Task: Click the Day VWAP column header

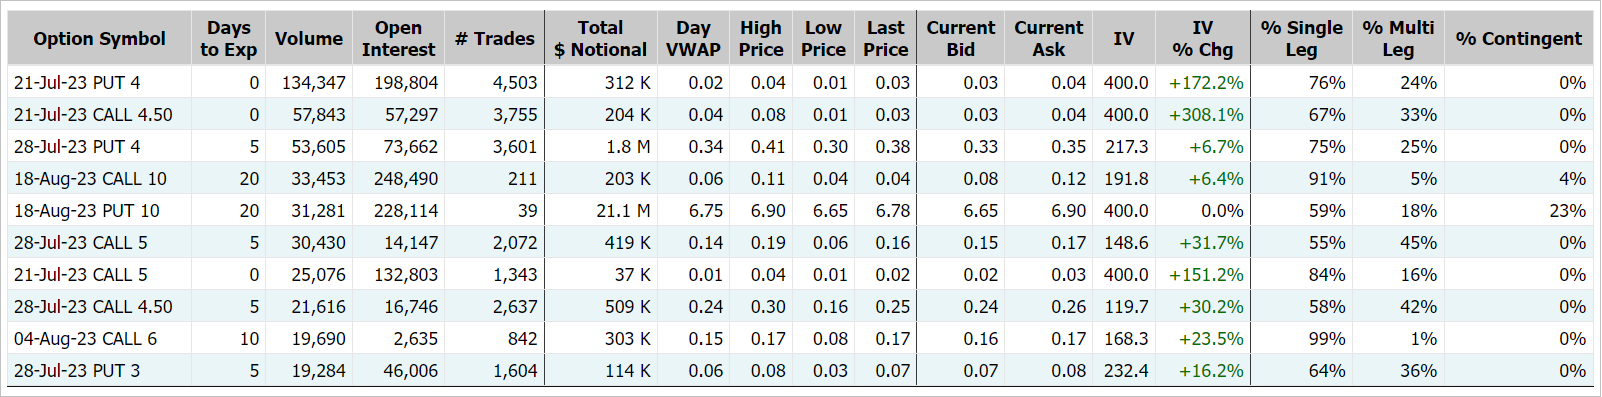Action: [693, 39]
